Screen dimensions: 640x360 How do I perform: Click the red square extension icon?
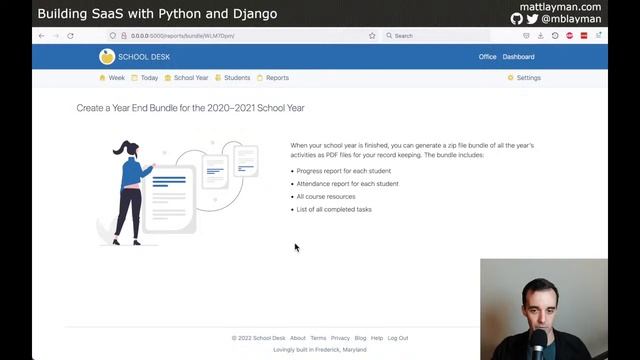click(x=584, y=36)
